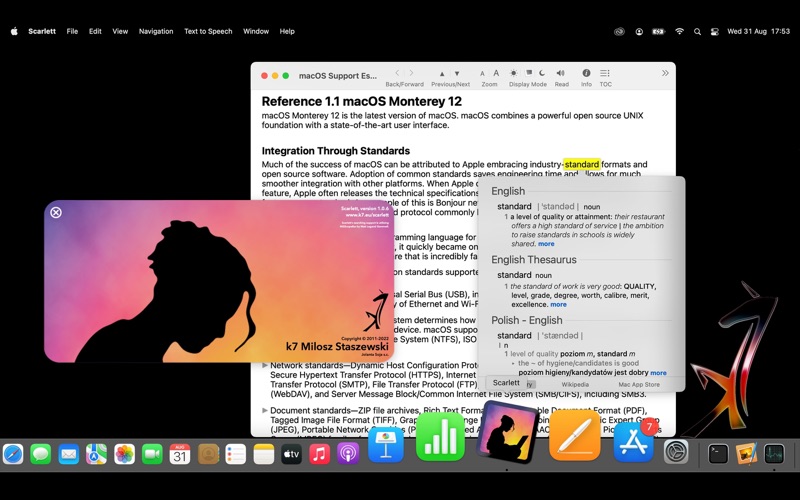This screenshot has height=500, width=800.
Task: Open Notes from the Dock
Action: pos(264,454)
